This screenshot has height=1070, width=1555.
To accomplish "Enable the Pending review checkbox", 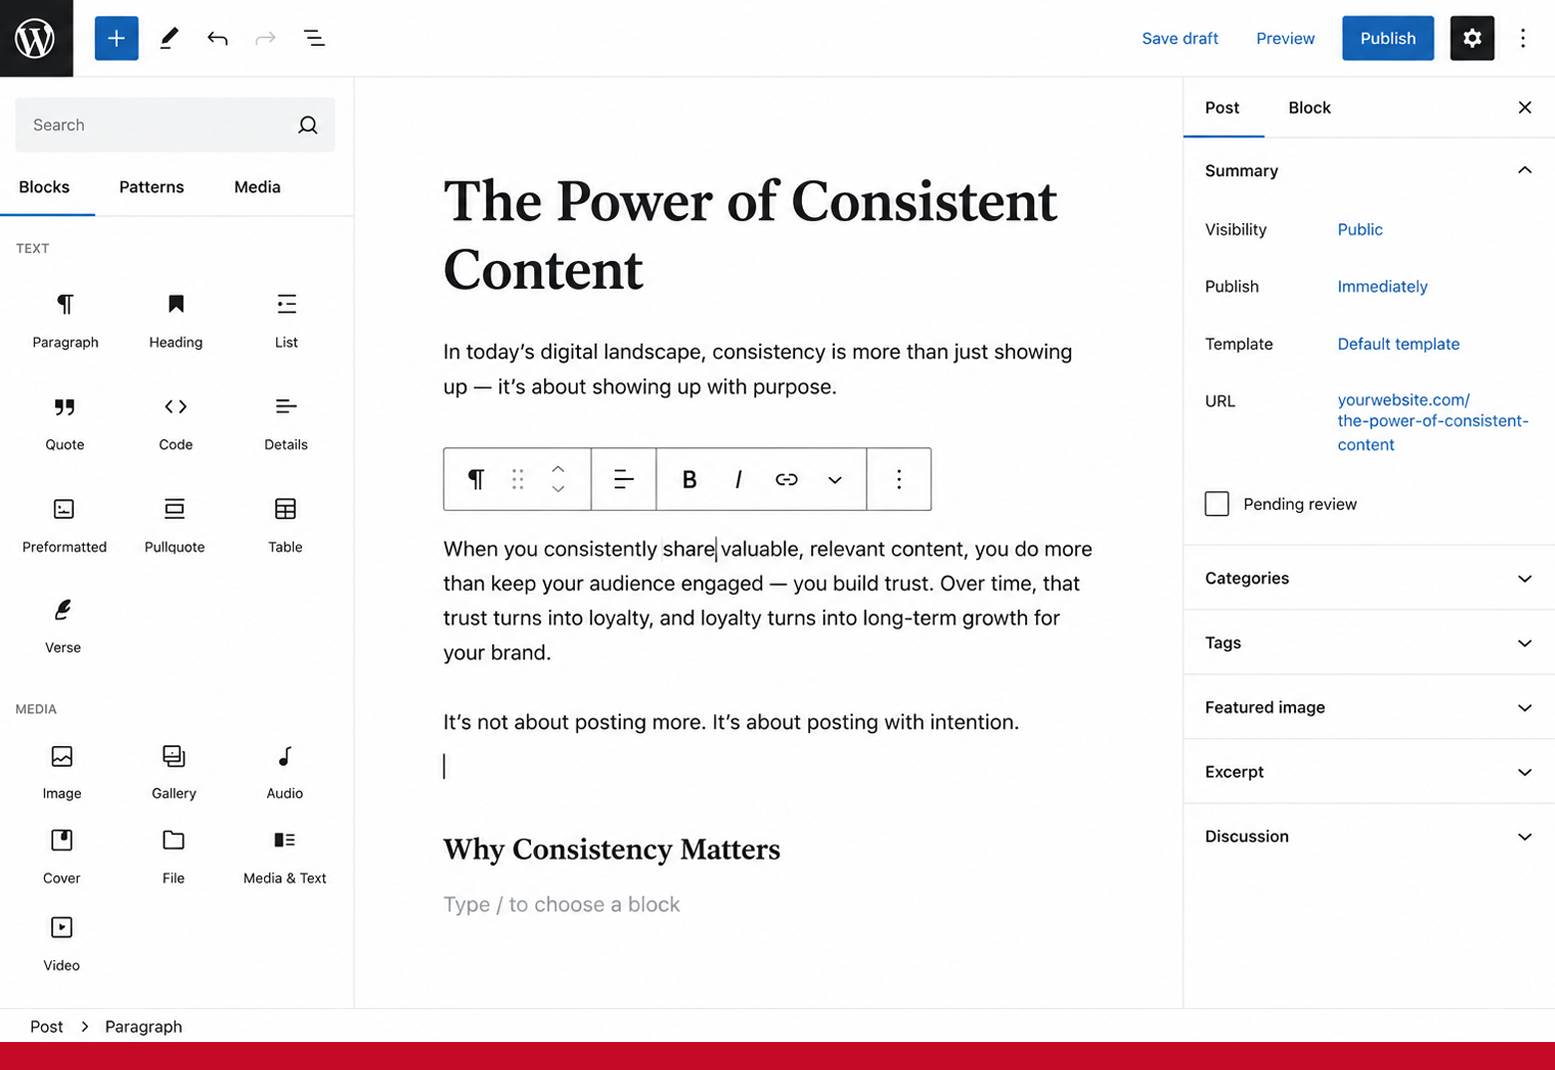I will tap(1216, 504).
